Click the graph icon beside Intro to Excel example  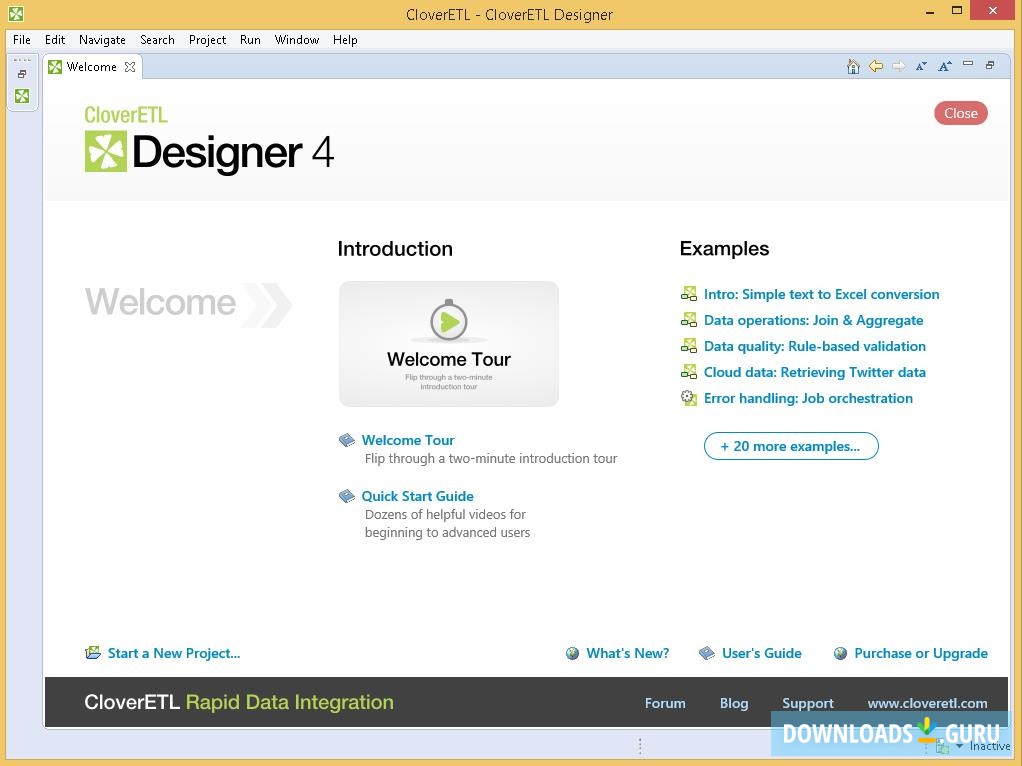pyautogui.click(x=689, y=293)
